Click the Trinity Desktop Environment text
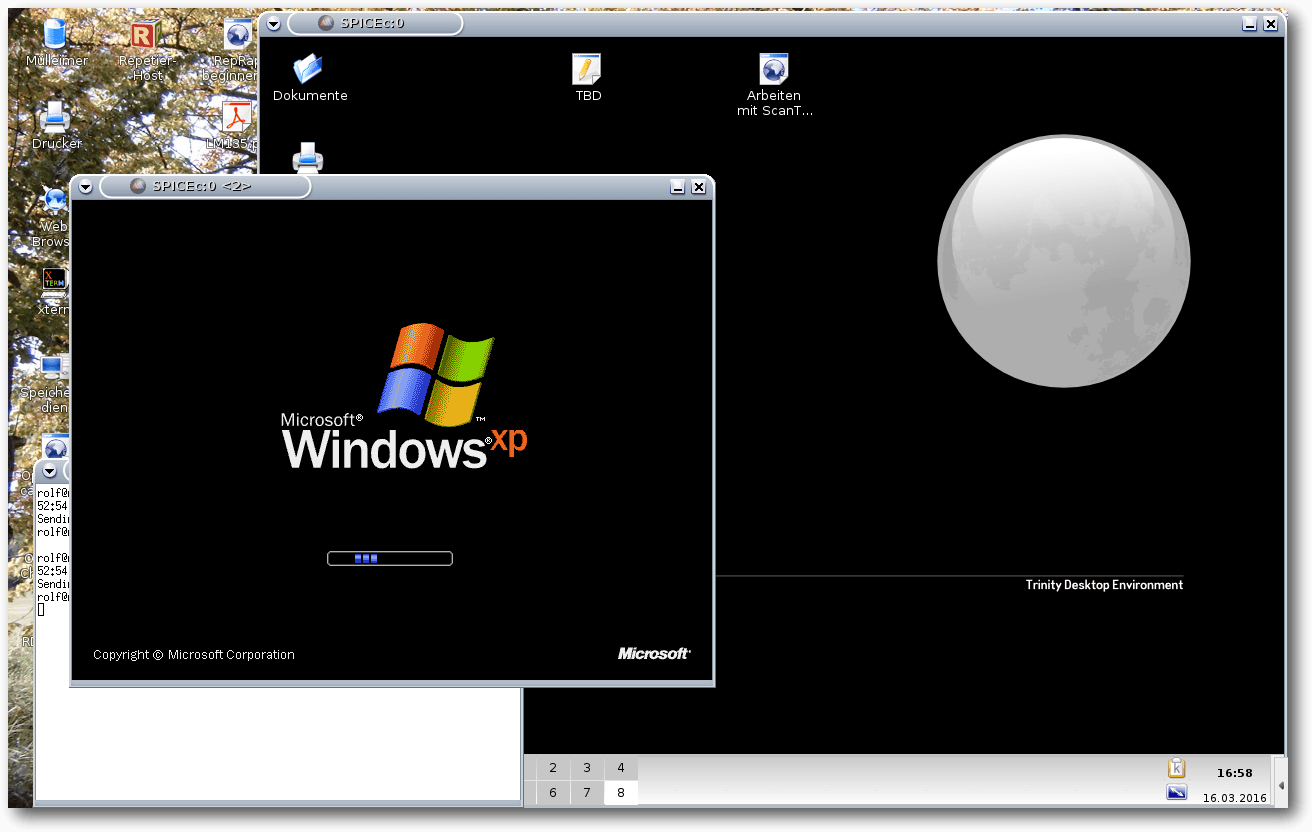Screen dimensions: 1312x832 pos(1104,585)
